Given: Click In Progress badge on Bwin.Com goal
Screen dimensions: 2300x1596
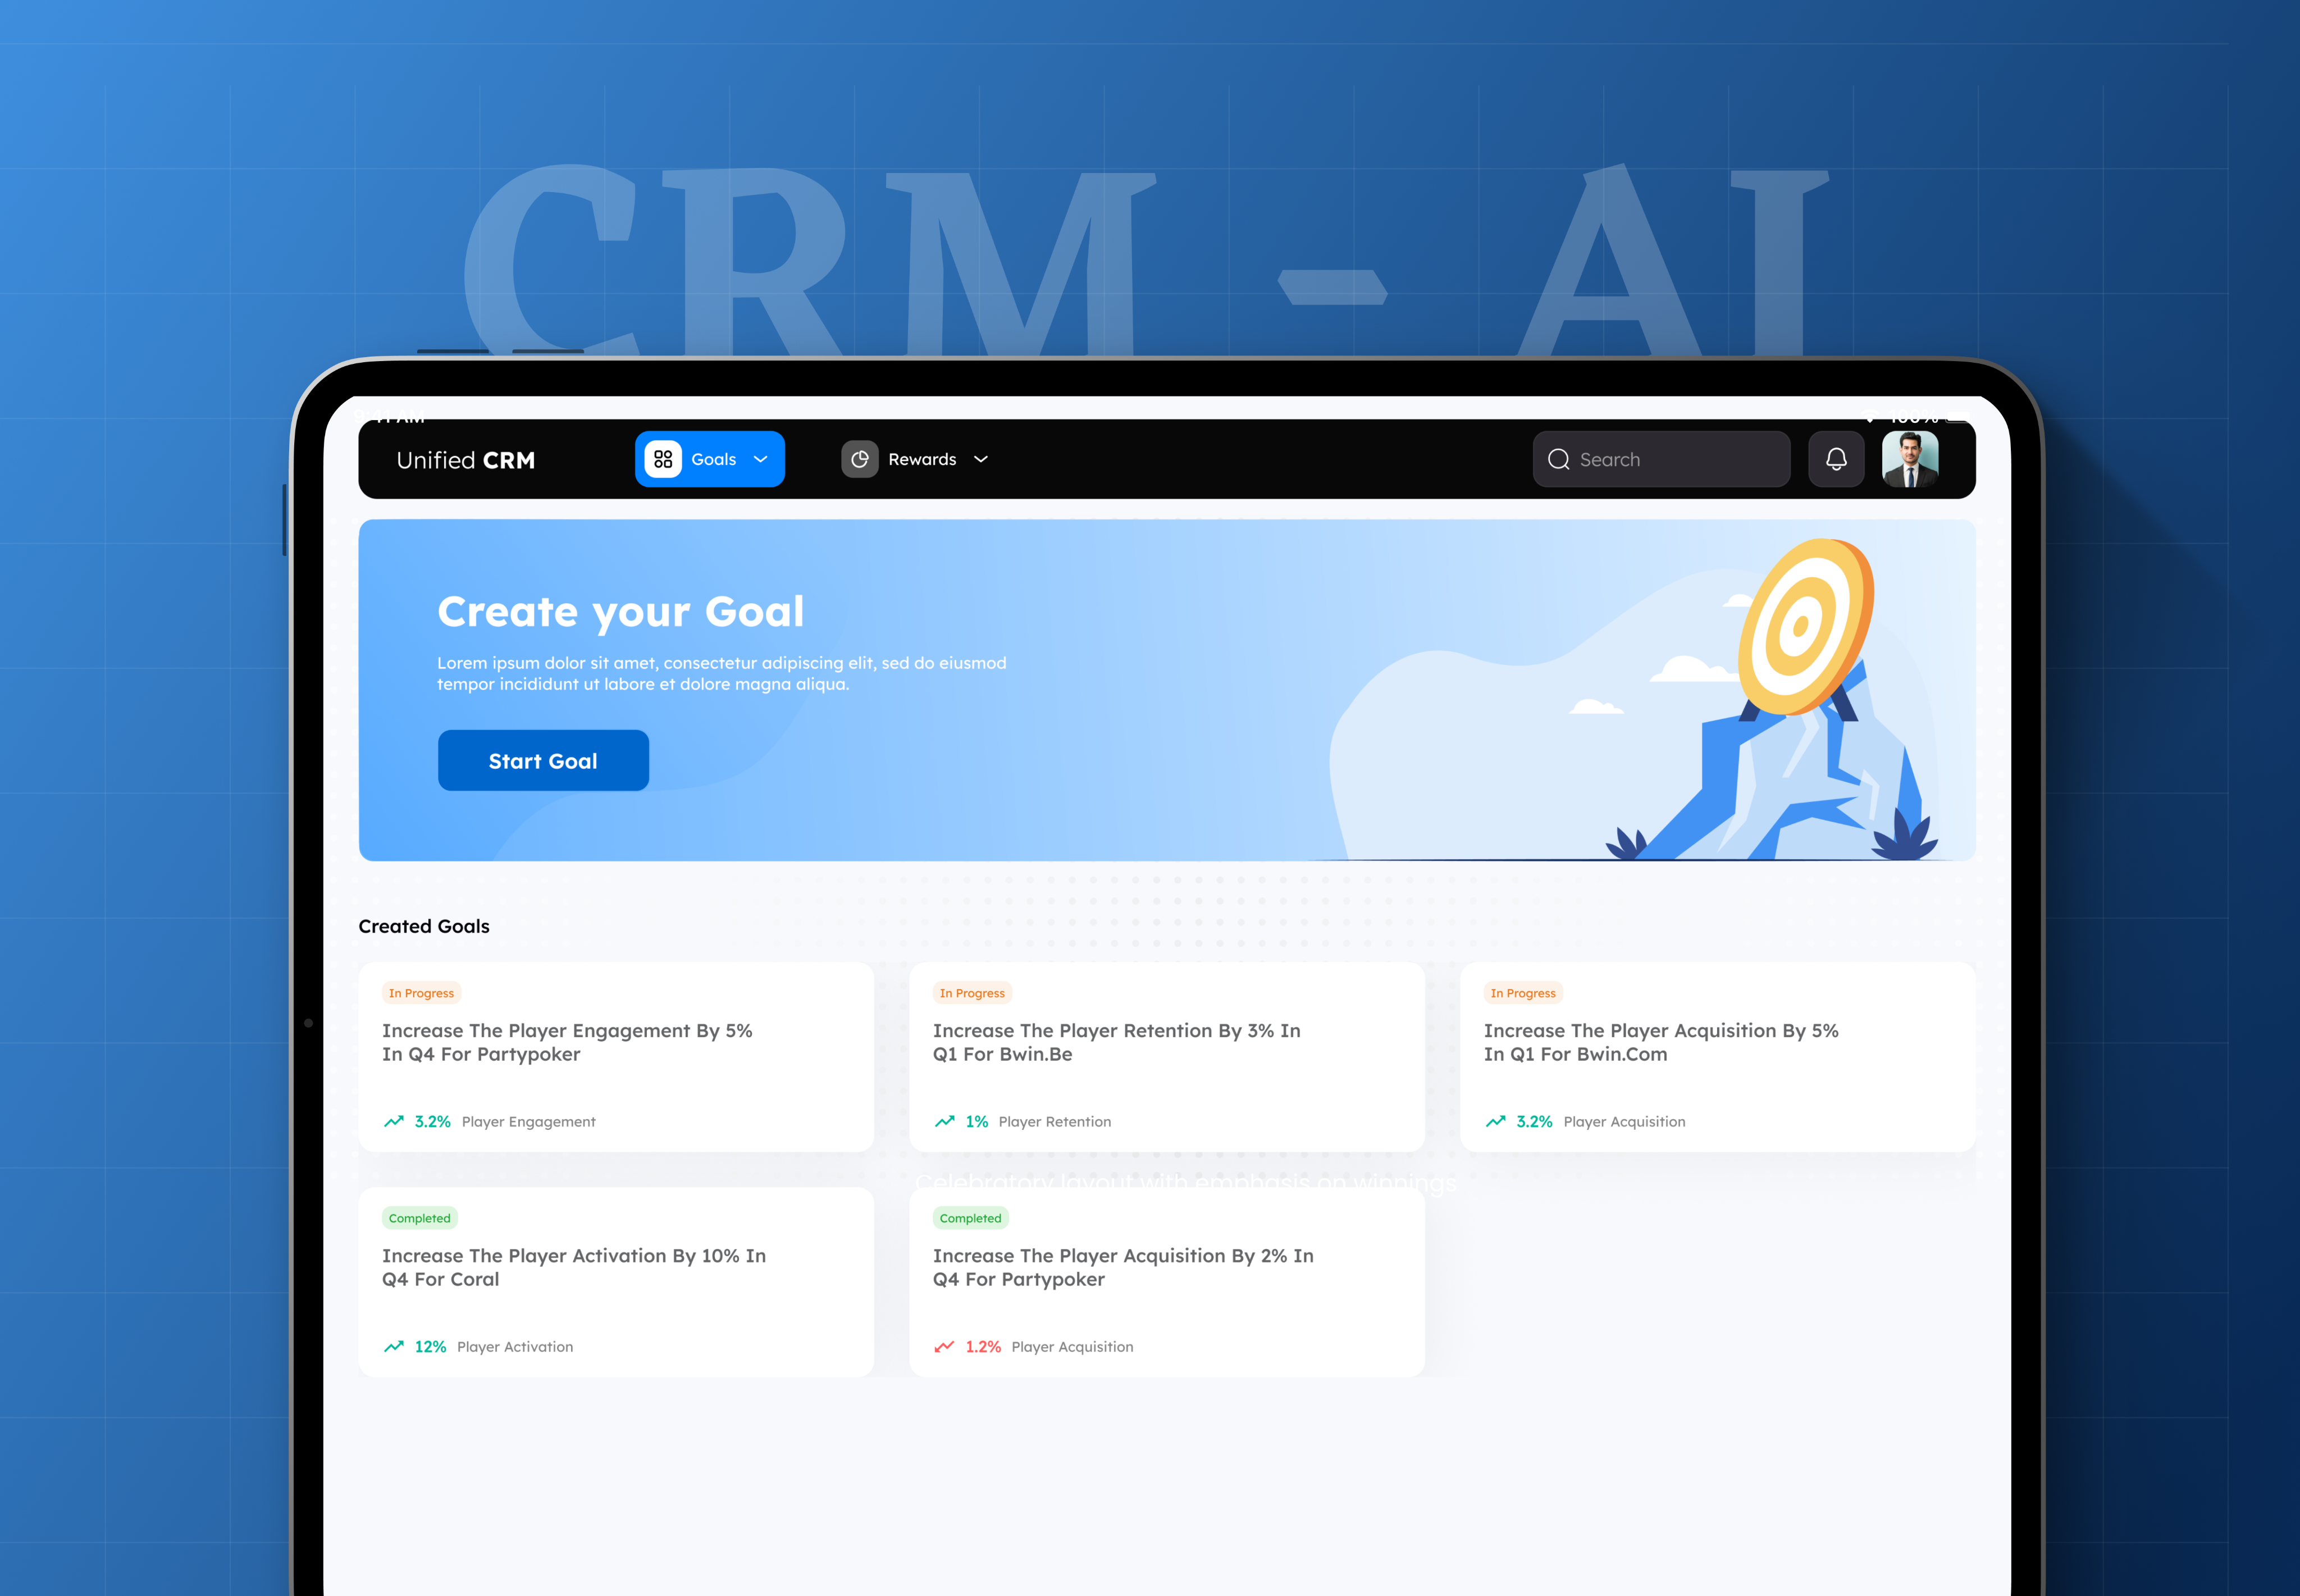Looking at the screenshot, I should pos(1522,993).
